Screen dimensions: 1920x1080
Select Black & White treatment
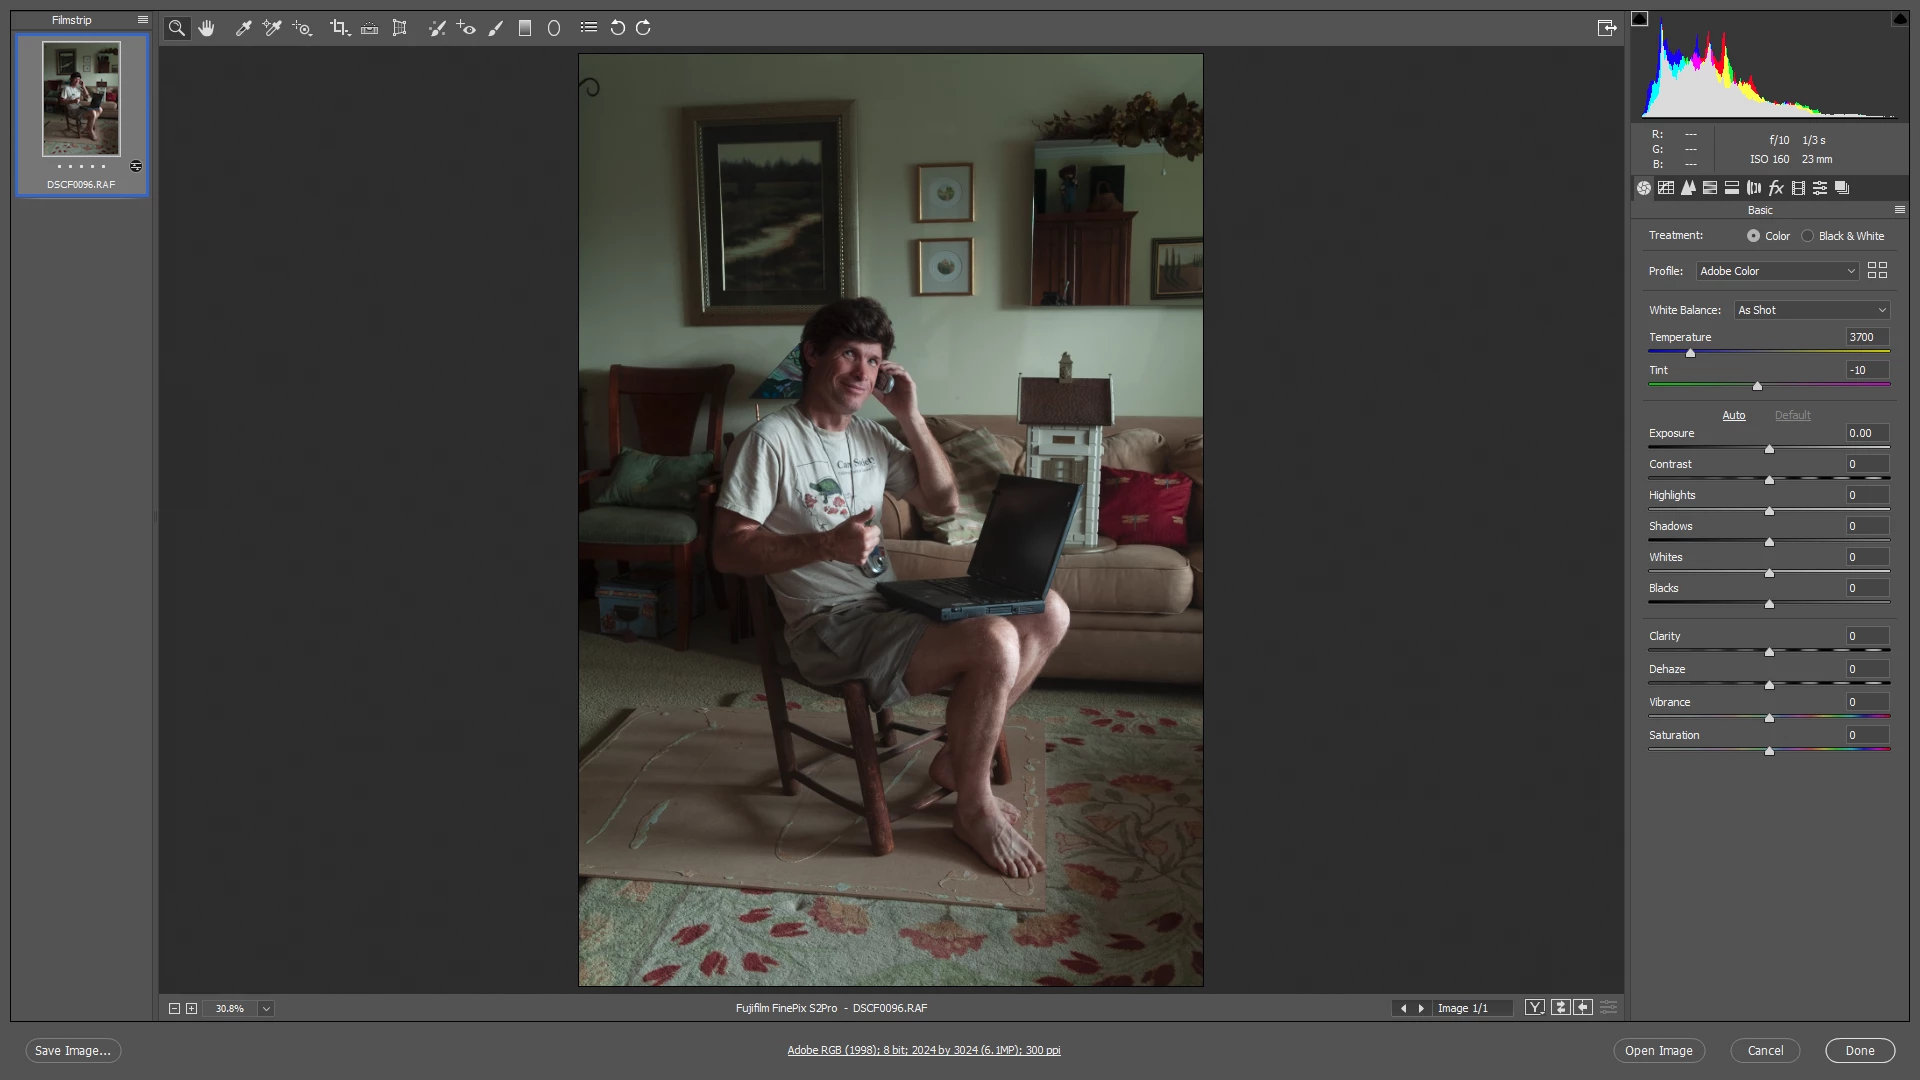point(1808,236)
